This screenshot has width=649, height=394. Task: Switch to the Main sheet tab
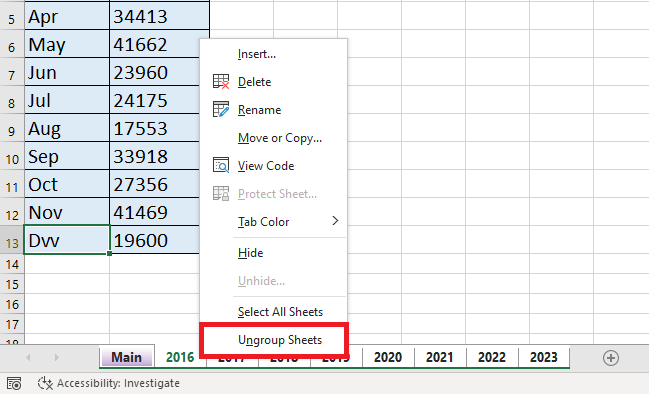click(127, 357)
